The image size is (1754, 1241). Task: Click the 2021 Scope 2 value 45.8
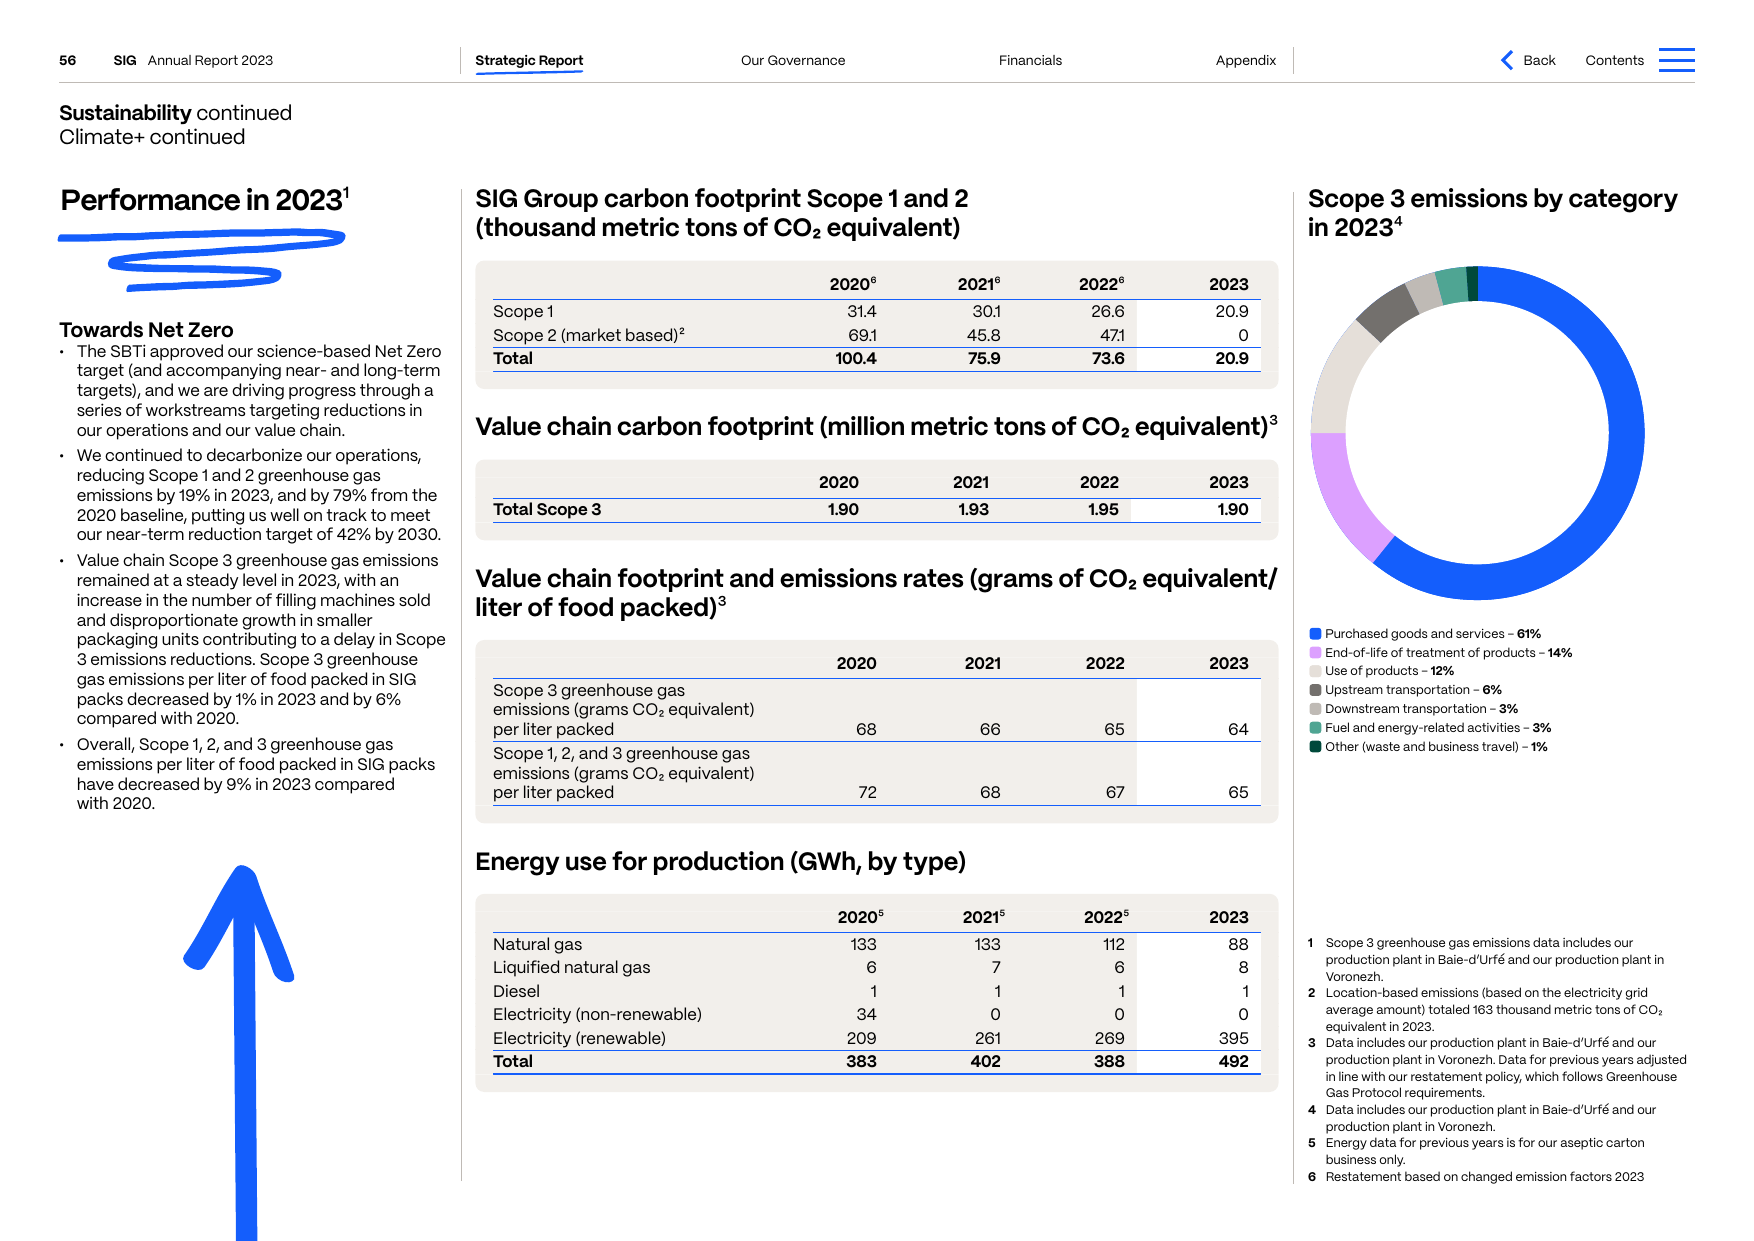pyautogui.click(x=983, y=335)
